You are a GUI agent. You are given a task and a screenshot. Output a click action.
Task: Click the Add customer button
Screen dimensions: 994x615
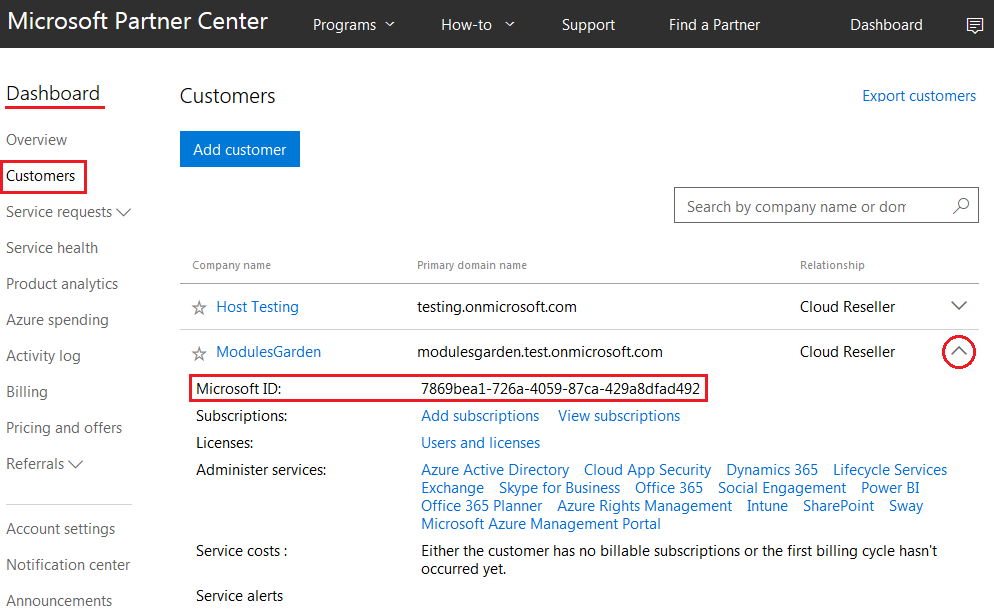pos(240,149)
